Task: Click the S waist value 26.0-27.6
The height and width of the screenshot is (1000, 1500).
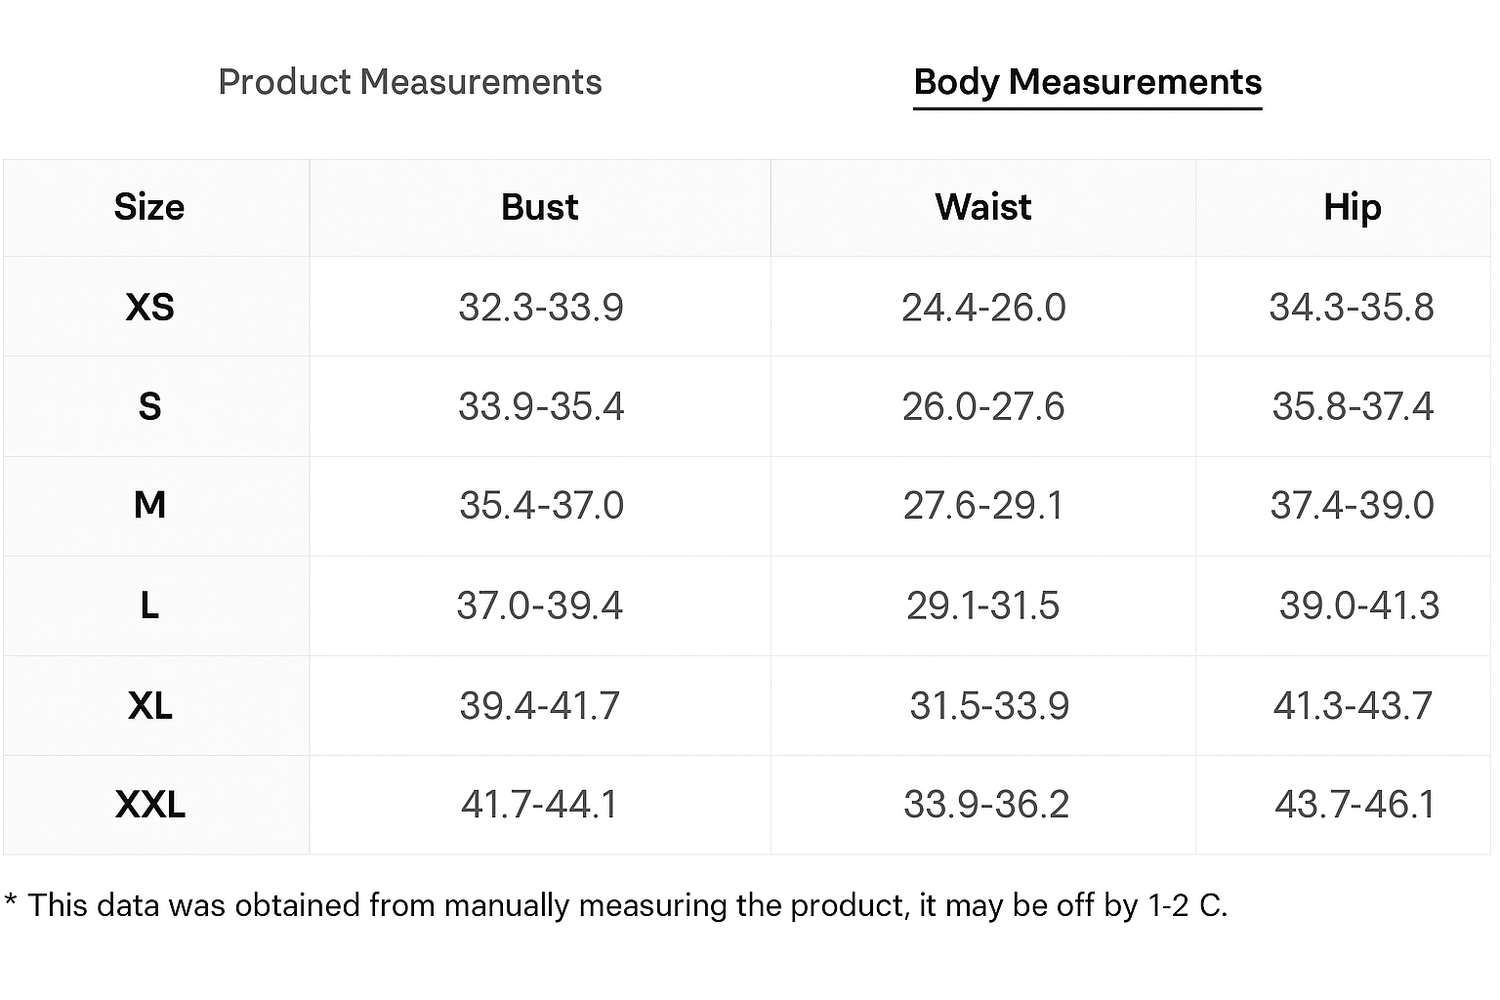Action: tap(983, 406)
